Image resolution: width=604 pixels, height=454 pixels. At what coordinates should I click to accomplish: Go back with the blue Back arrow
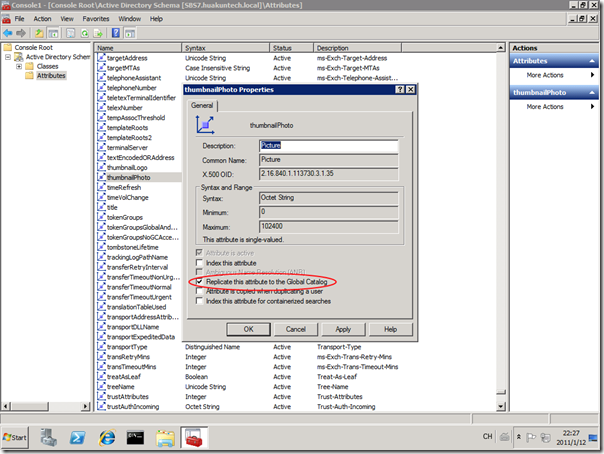tap(7, 33)
